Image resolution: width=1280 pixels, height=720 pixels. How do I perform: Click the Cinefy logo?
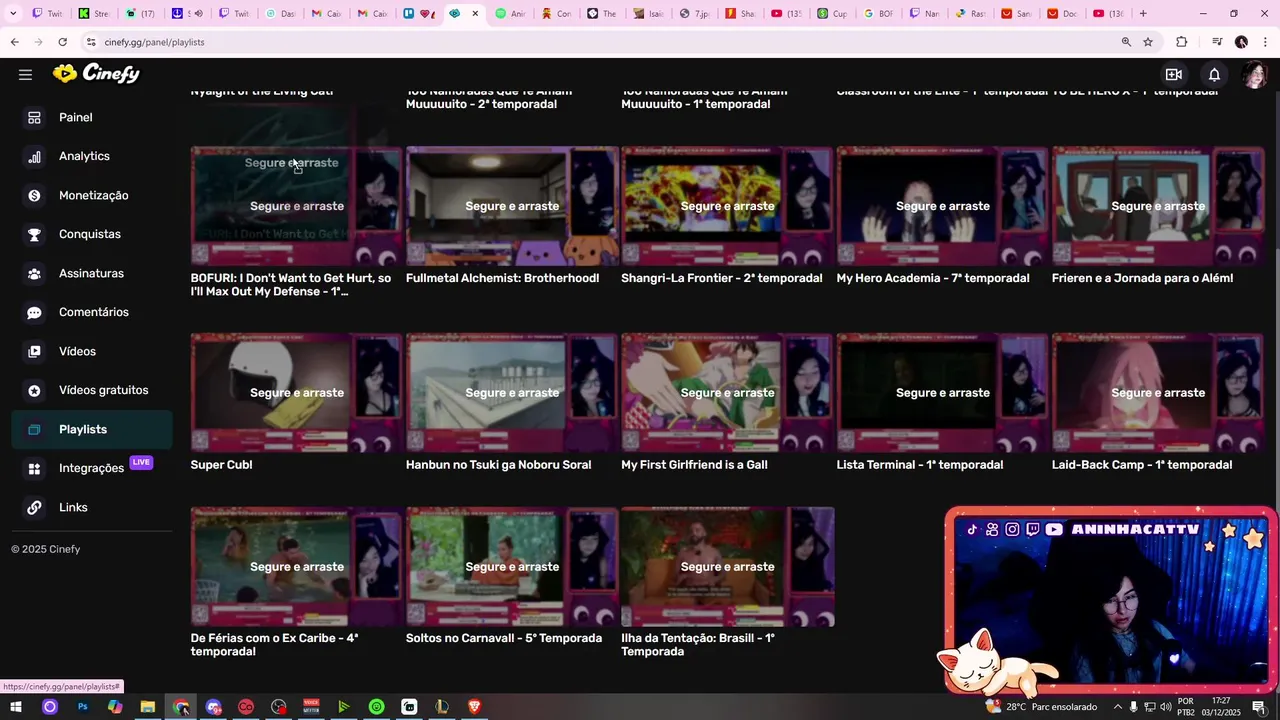96,73
